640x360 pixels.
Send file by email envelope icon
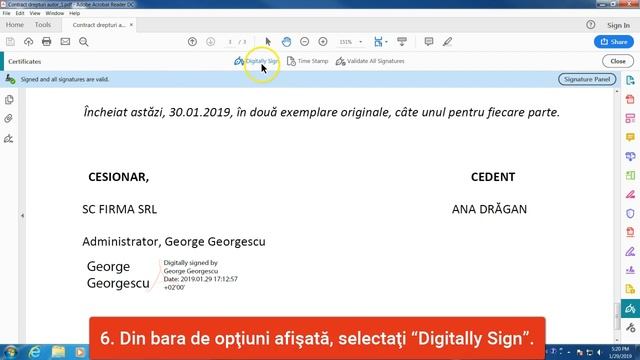coord(65,42)
